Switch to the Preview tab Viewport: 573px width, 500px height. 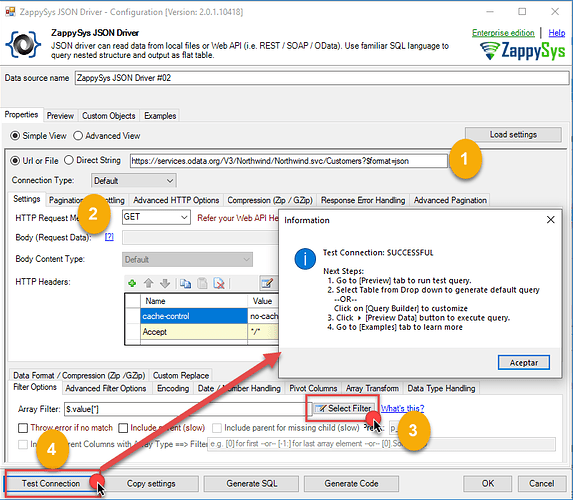pos(60,116)
